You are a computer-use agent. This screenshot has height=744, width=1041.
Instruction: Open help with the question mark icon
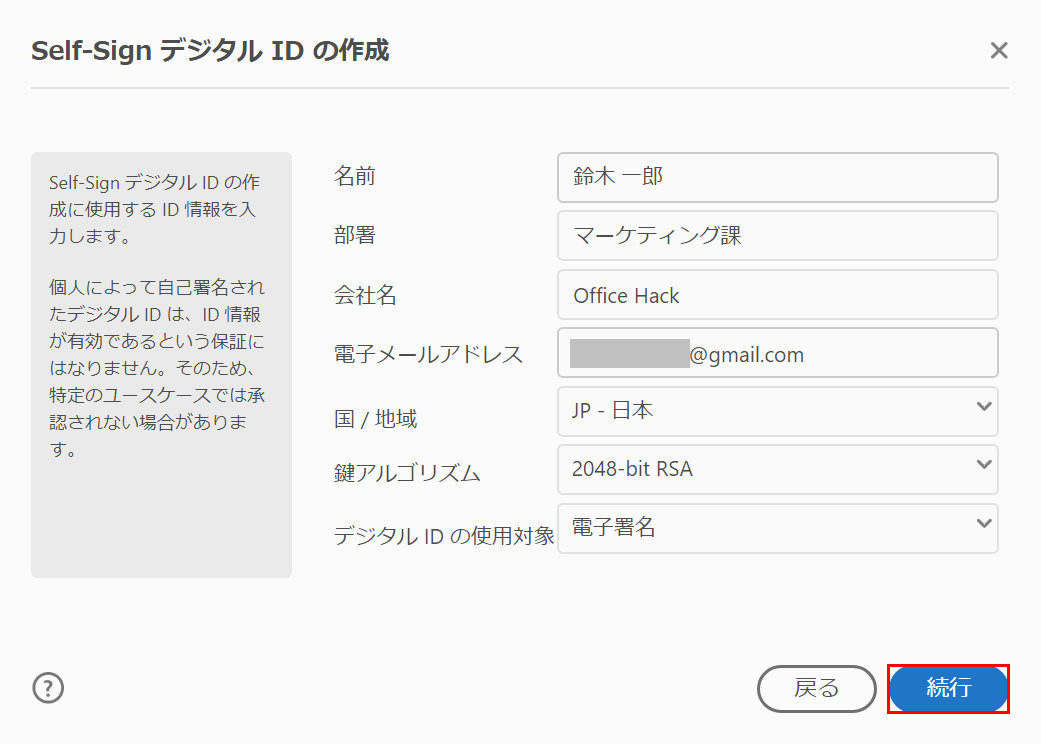48,688
